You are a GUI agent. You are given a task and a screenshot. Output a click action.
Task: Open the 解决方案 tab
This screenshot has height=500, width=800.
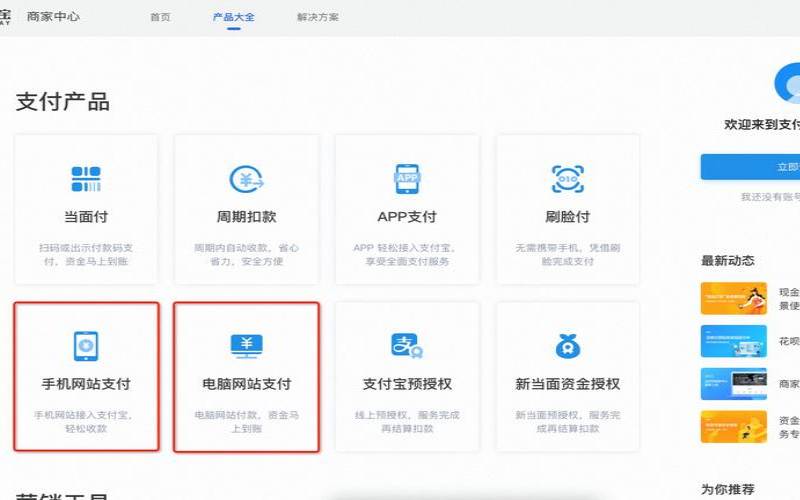(317, 18)
